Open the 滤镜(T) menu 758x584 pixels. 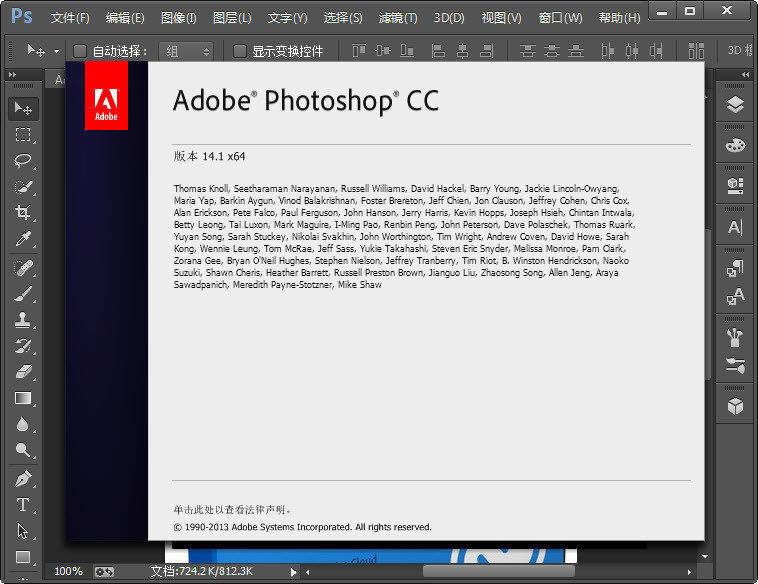[398, 18]
